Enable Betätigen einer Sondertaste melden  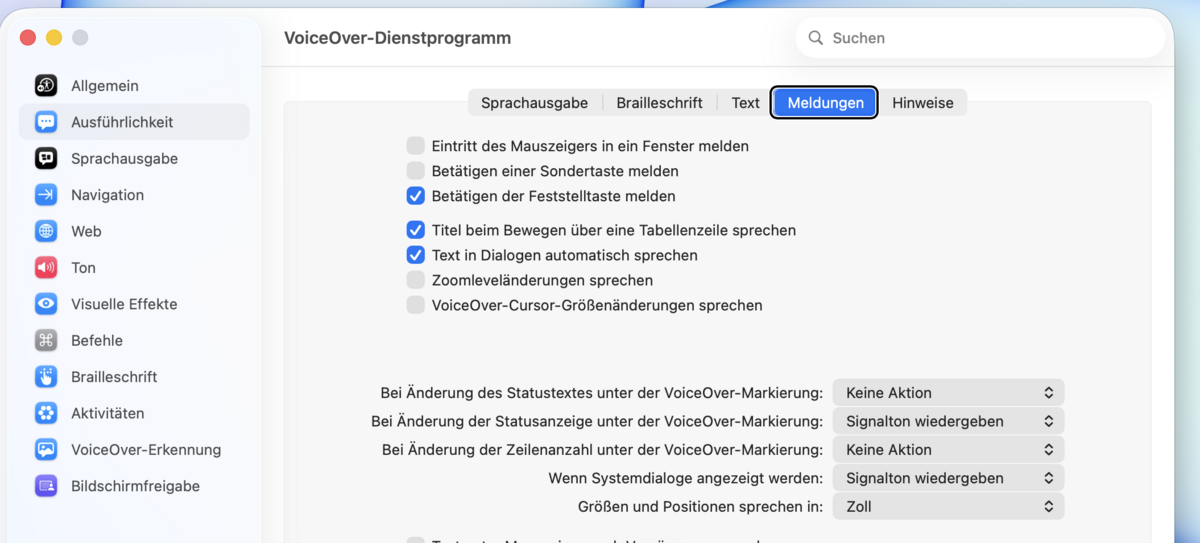416,171
